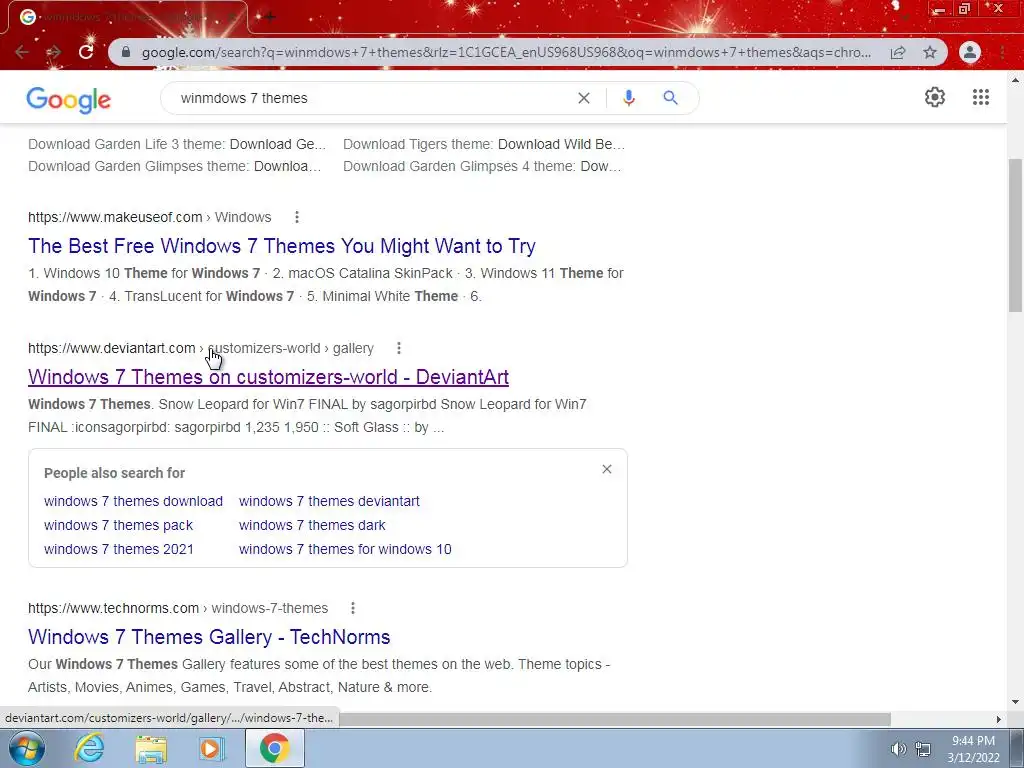Click the Google search input field

[372, 98]
